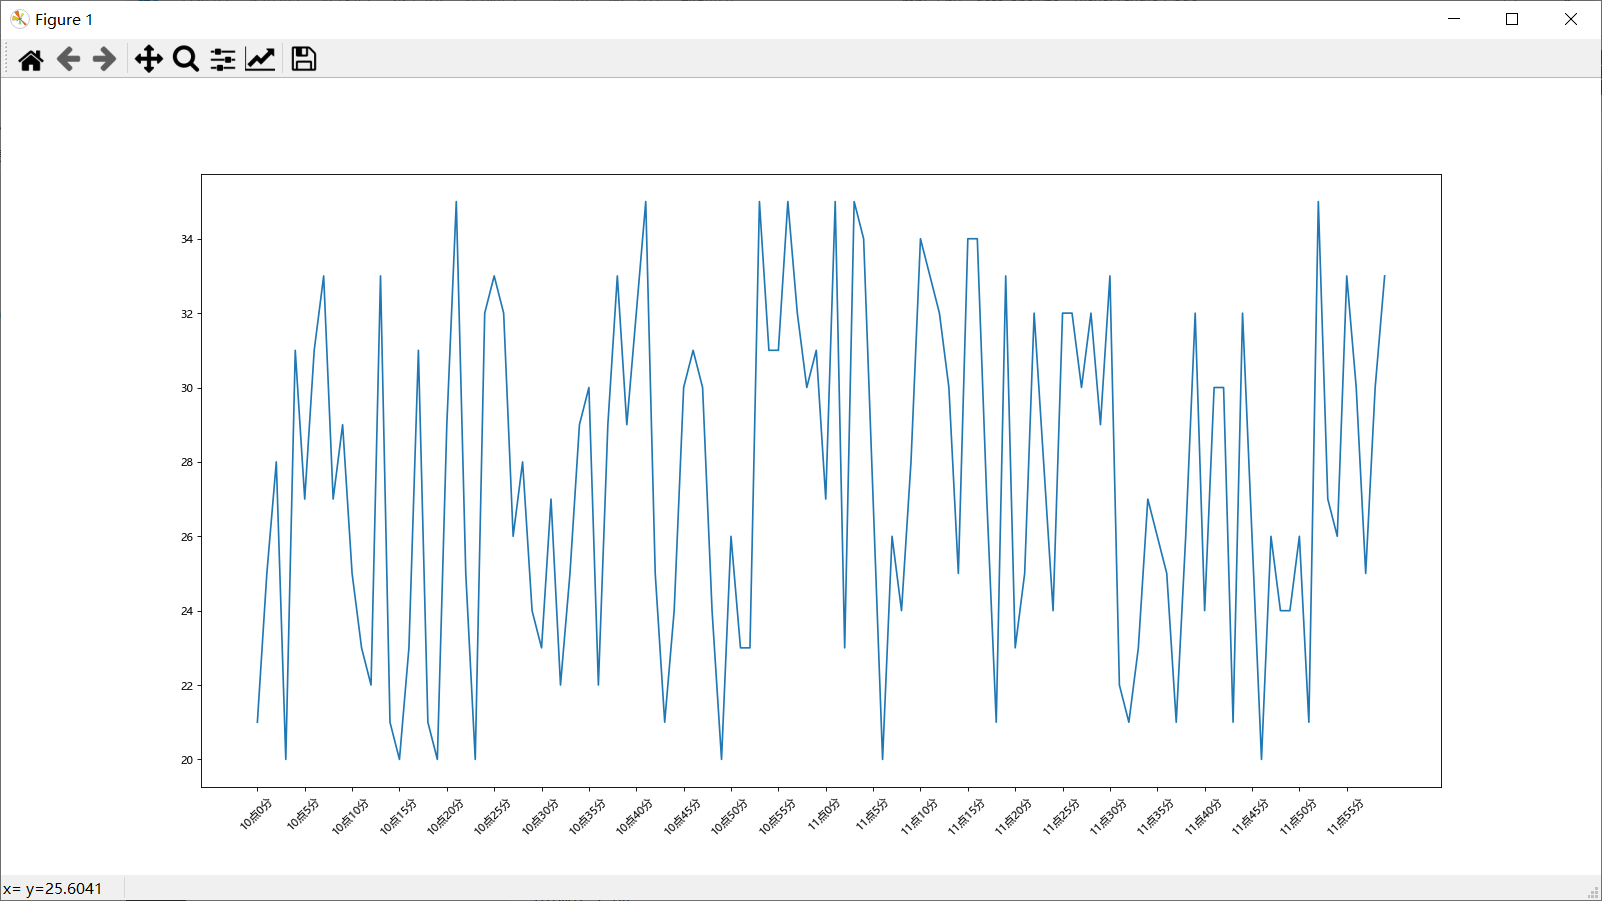The height and width of the screenshot is (901, 1602).
Task: Click the window resize grip in the status bar
Action: pyautogui.click(x=1593, y=892)
